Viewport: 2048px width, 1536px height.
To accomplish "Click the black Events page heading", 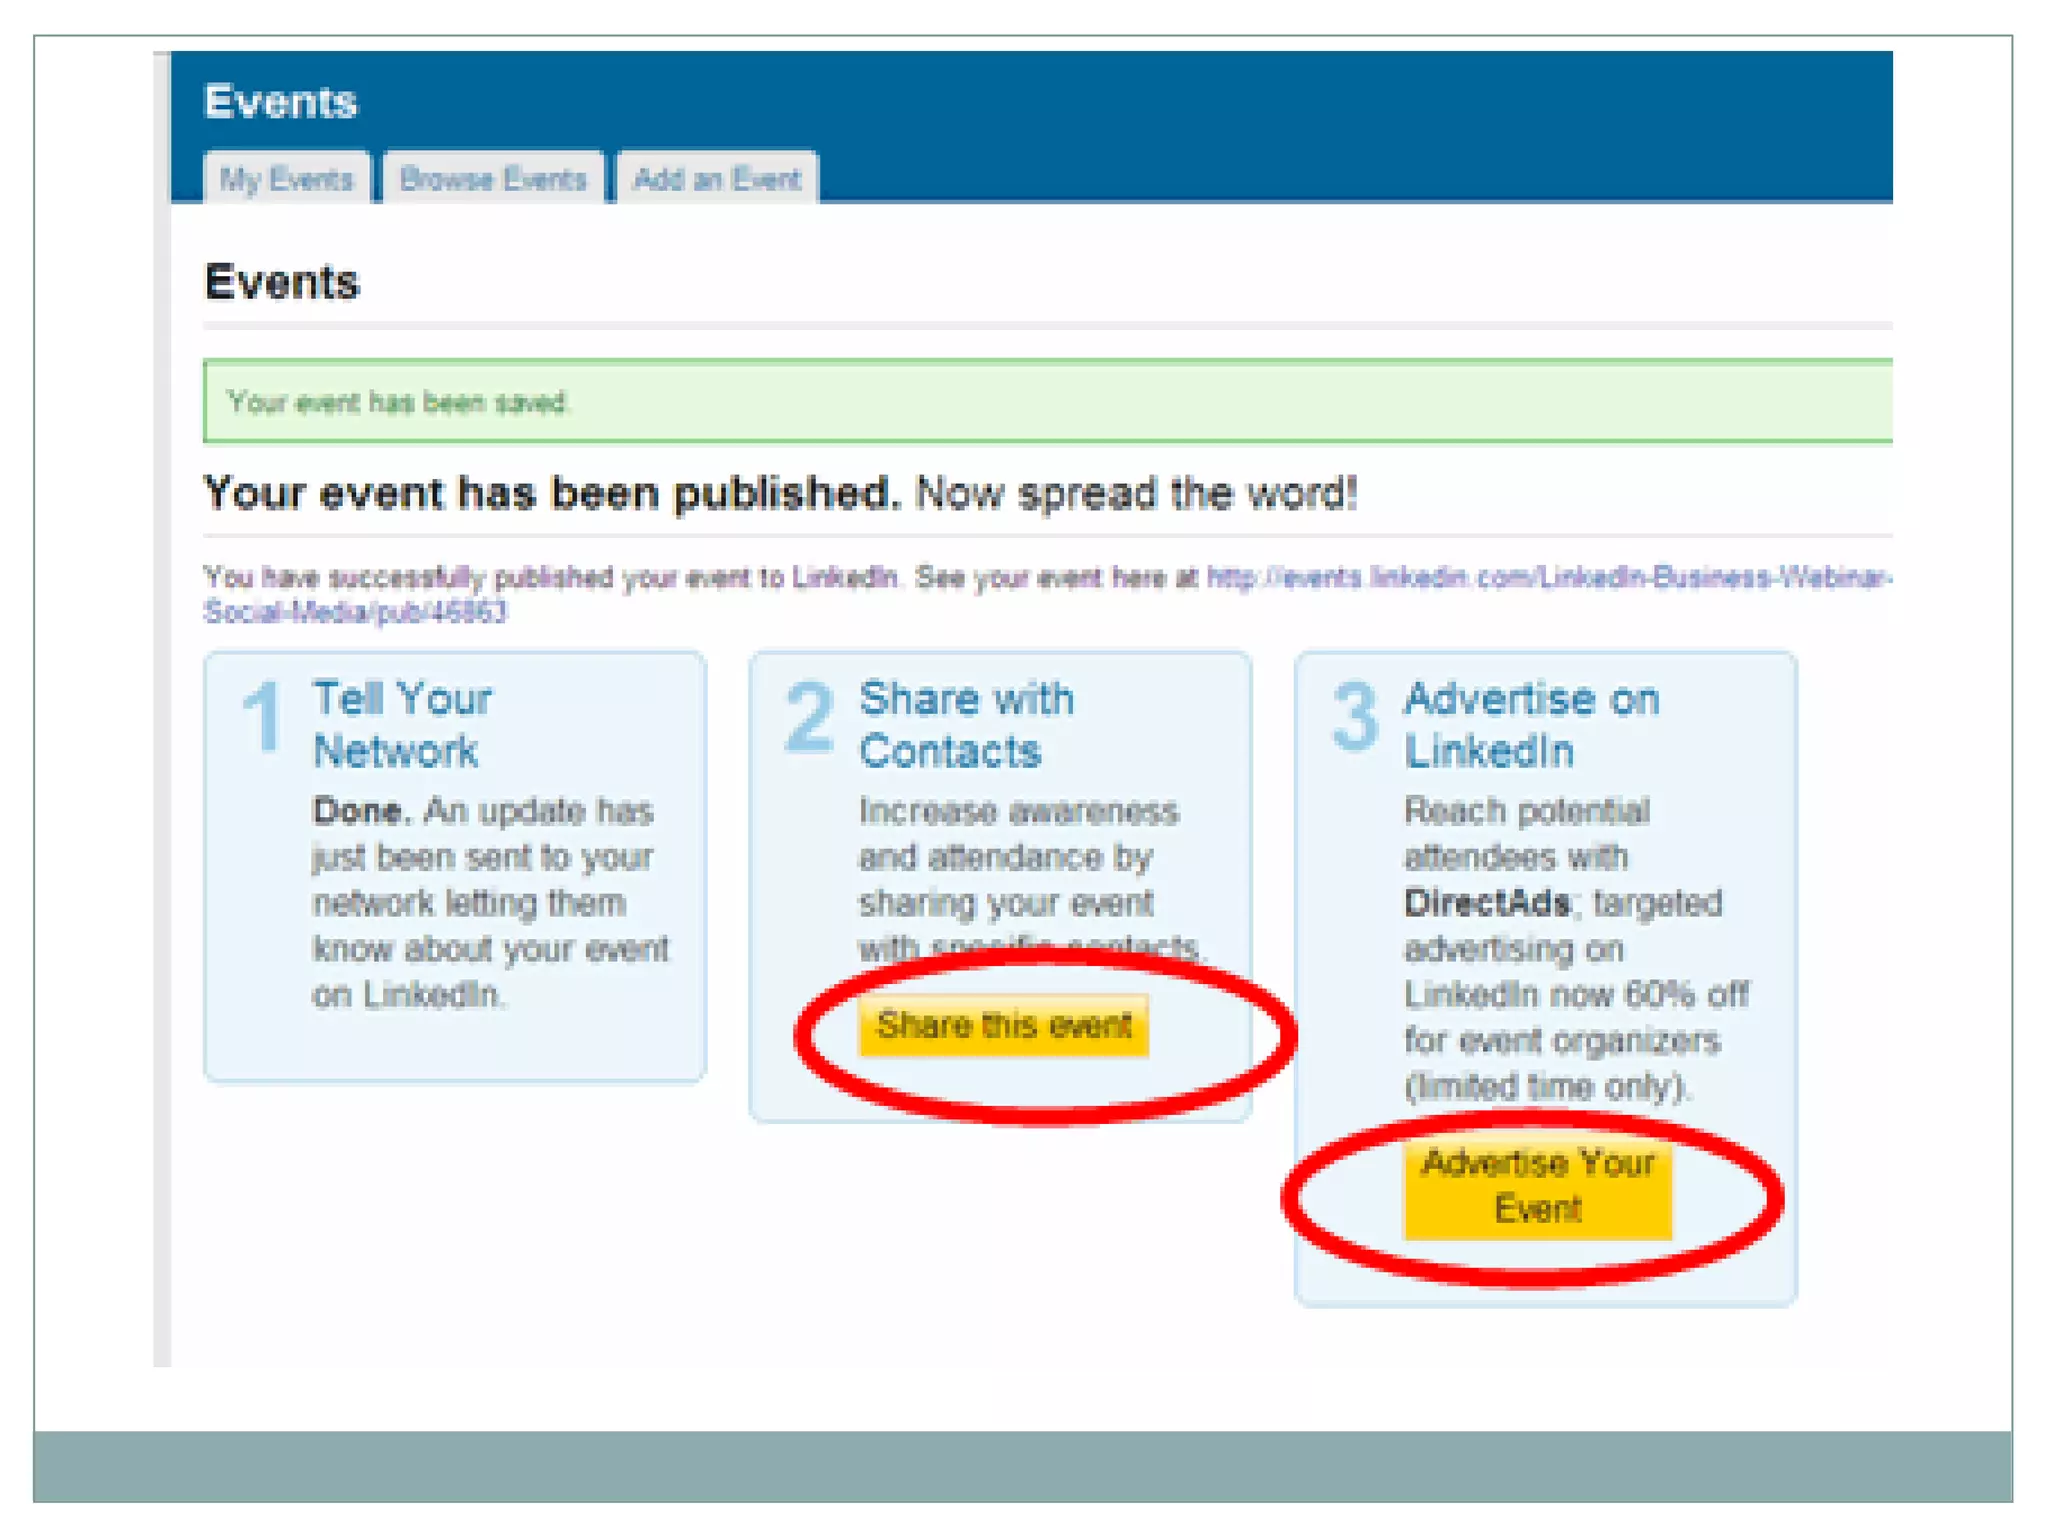I will point(281,282).
